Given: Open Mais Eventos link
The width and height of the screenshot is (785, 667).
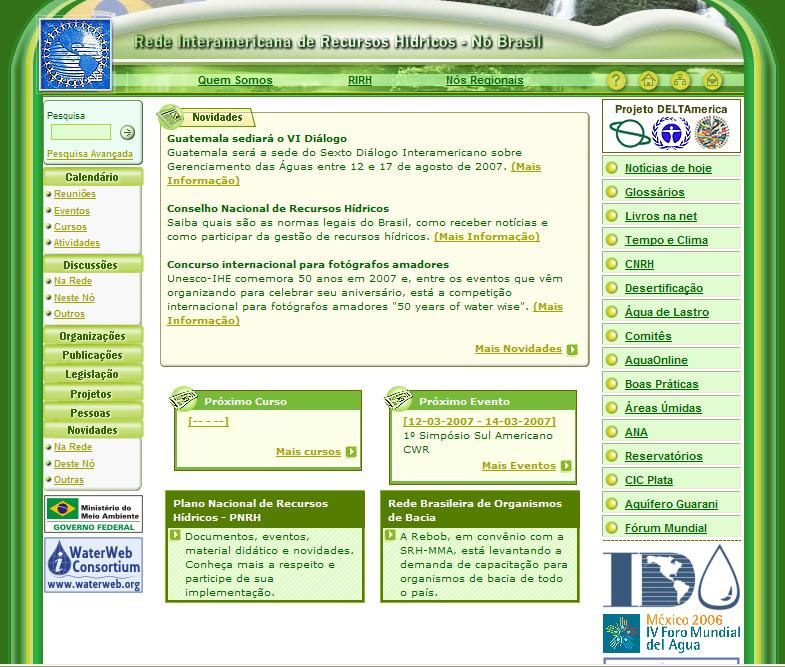Looking at the screenshot, I should (x=518, y=466).
